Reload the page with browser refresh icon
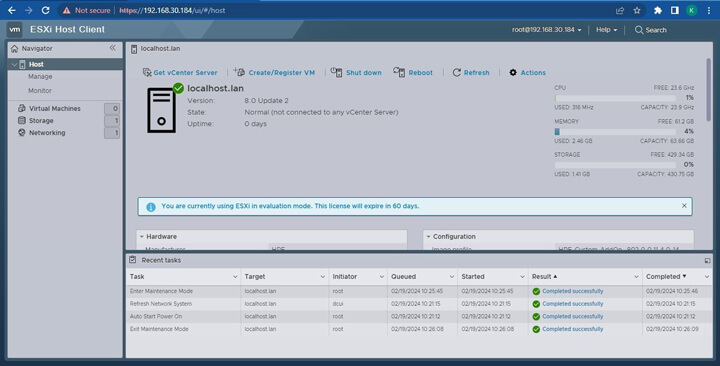Image resolution: width=720 pixels, height=366 pixels. pyautogui.click(x=45, y=10)
